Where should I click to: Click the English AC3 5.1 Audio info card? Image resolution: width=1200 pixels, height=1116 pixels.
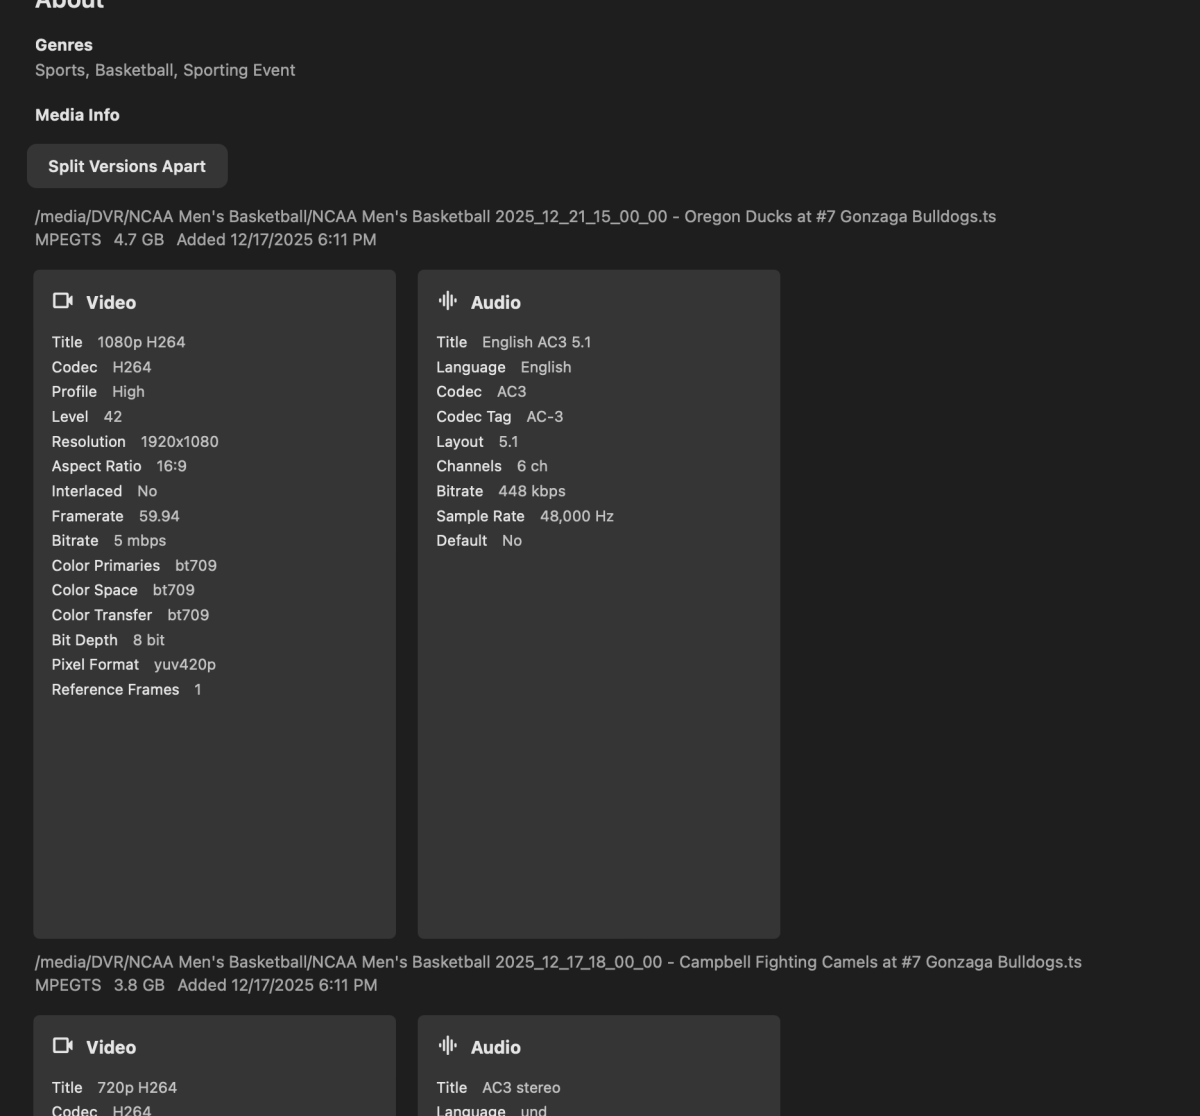click(x=598, y=600)
